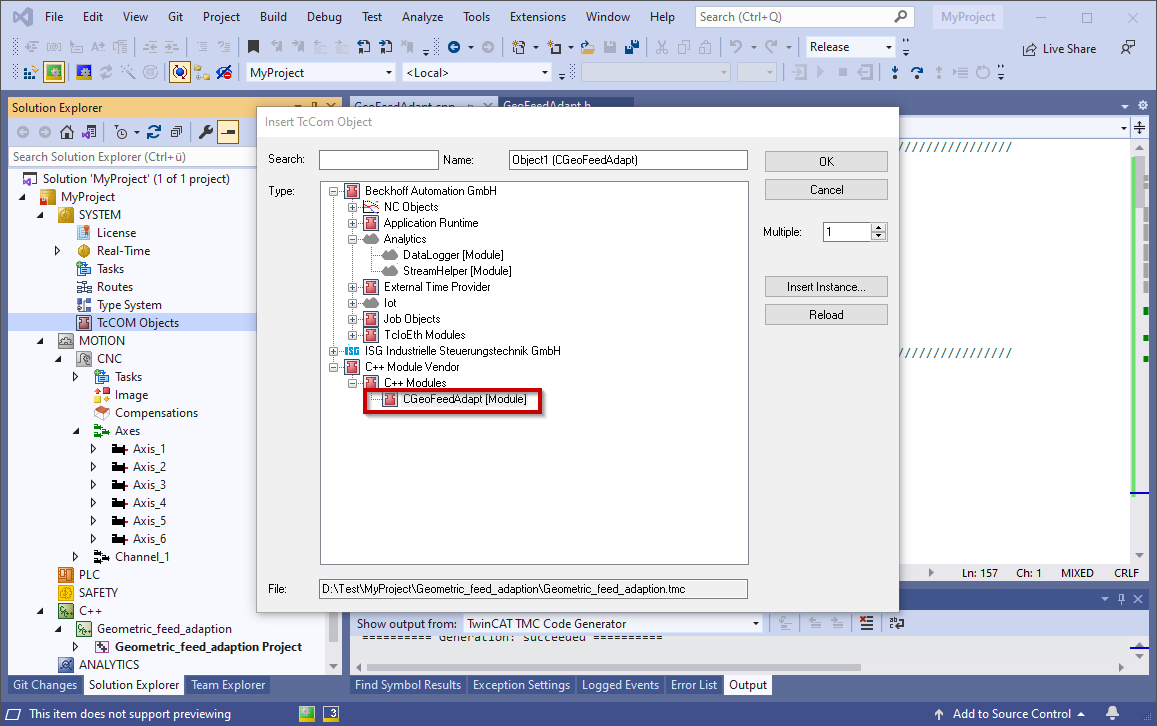Refresh the Solution Explorer tree

click(x=154, y=131)
